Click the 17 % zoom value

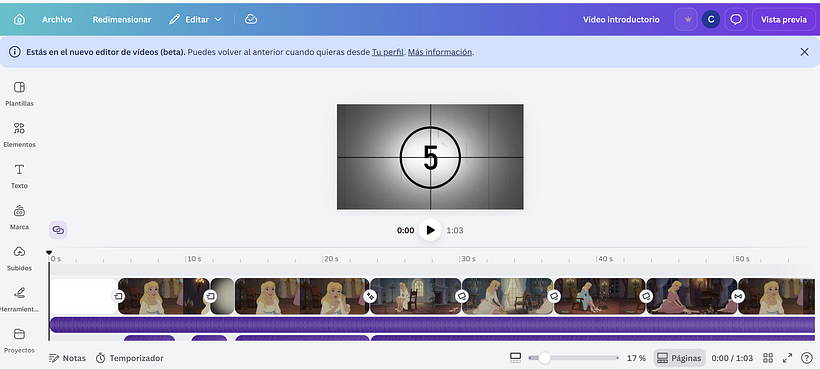pyautogui.click(x=636, y=358)
